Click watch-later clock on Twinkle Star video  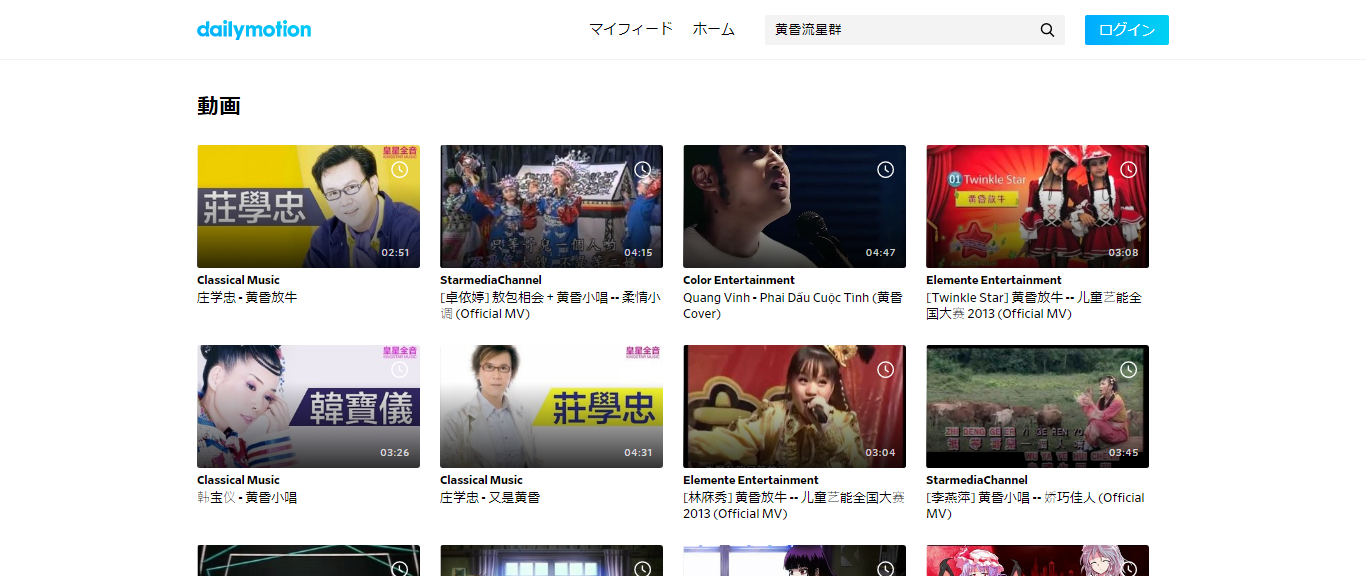coord(1129,170)
